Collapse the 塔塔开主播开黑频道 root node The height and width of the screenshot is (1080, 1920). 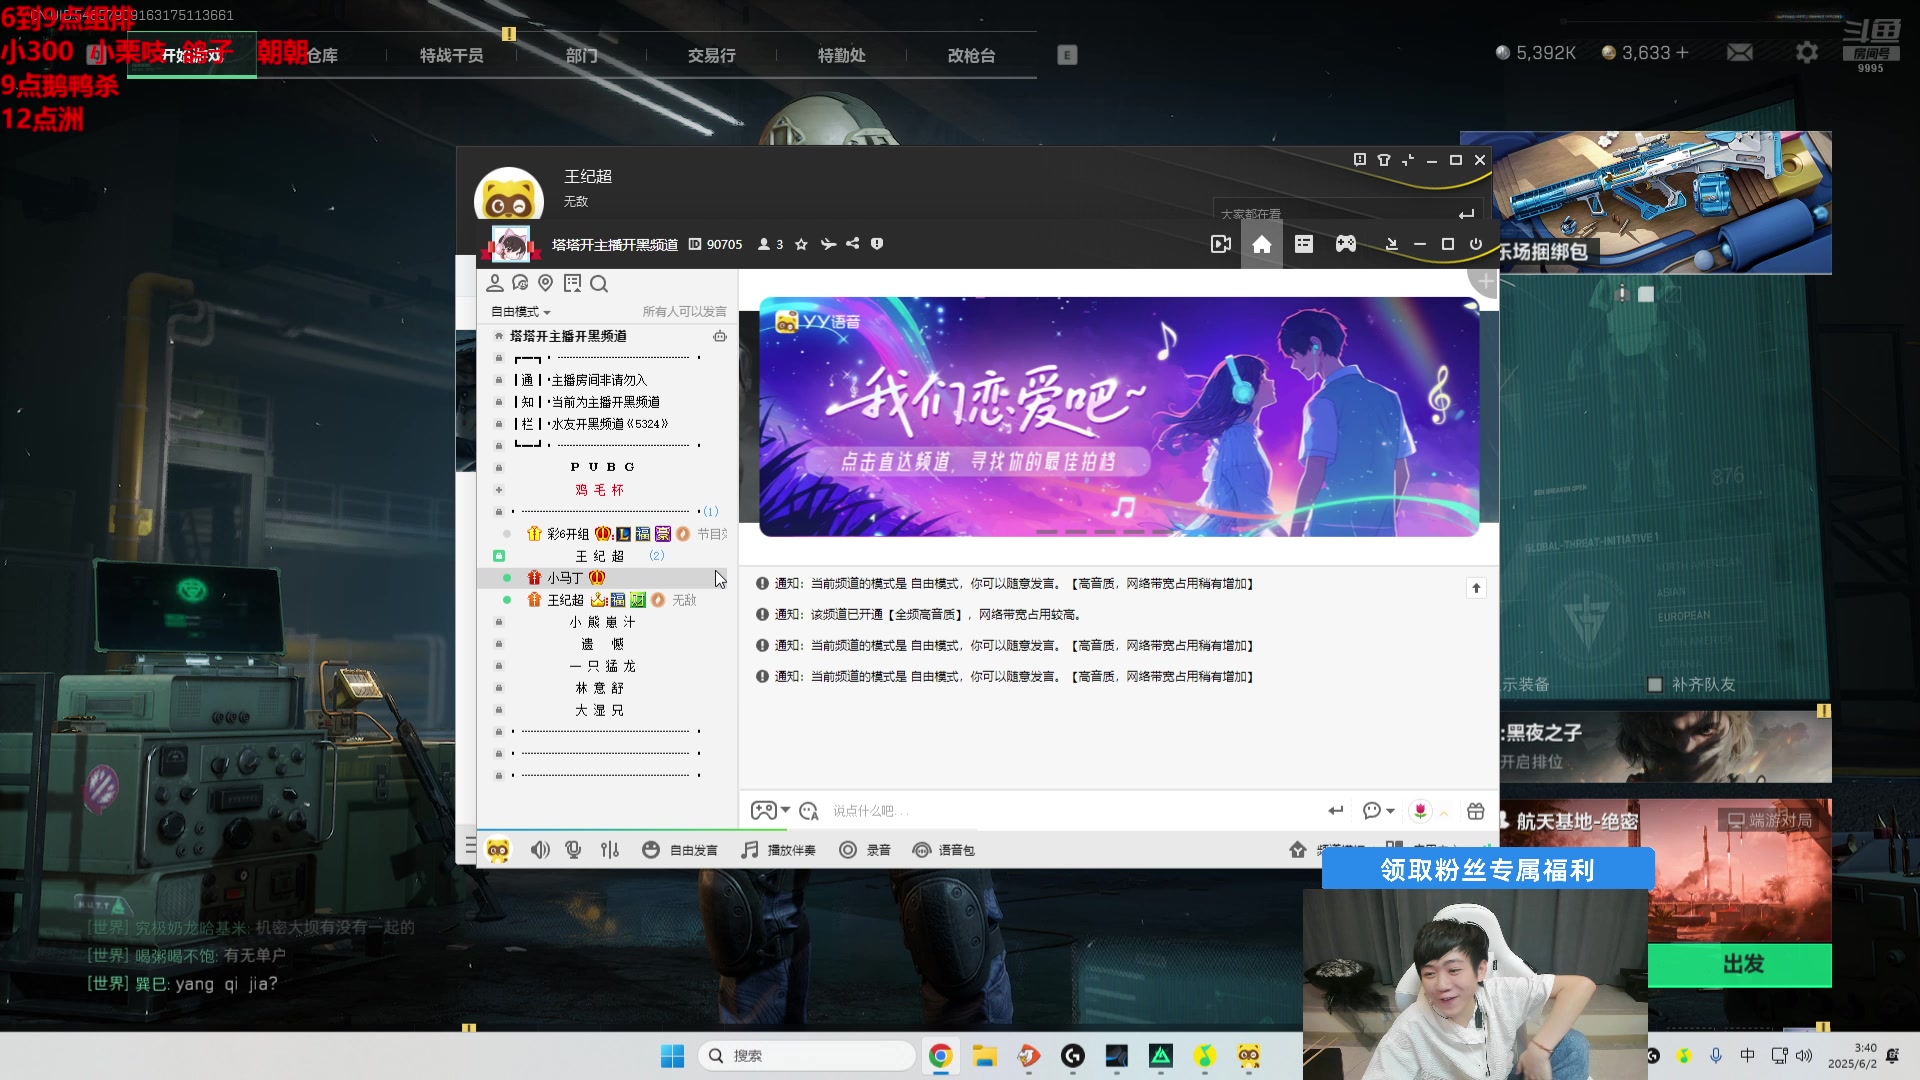point(499,336)
